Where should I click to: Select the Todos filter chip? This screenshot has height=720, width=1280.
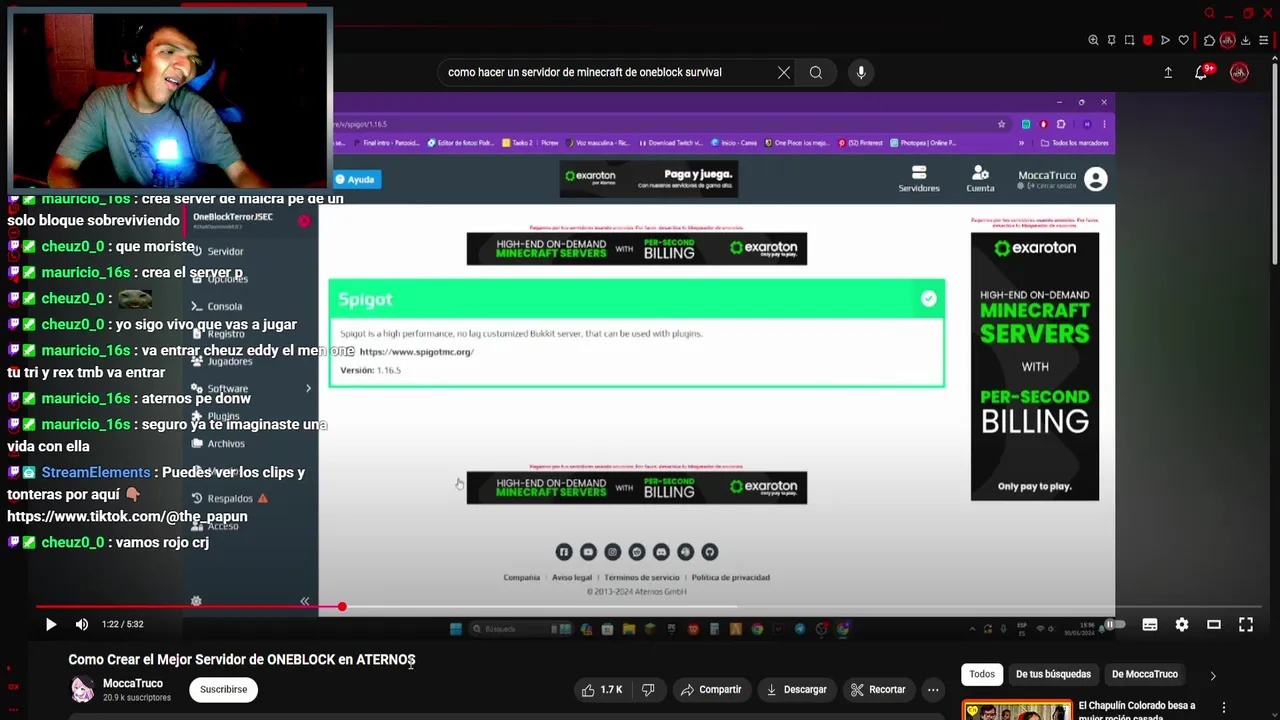coord(982,674)
